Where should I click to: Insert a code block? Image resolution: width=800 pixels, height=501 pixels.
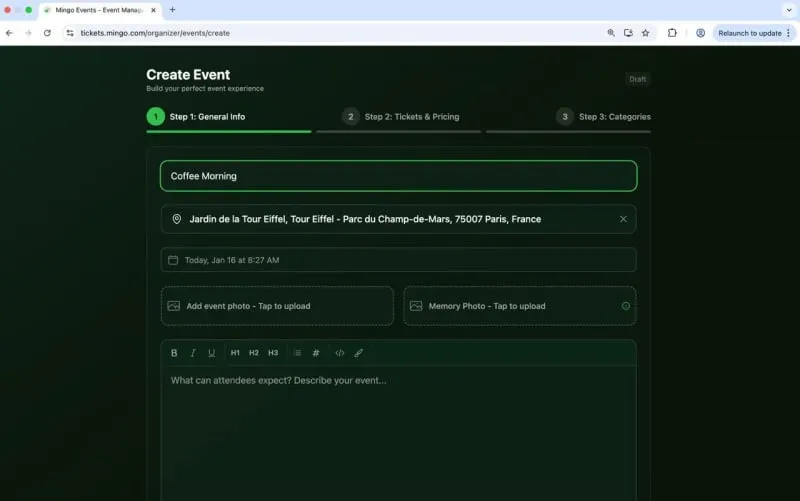click(x=340, y=353)
